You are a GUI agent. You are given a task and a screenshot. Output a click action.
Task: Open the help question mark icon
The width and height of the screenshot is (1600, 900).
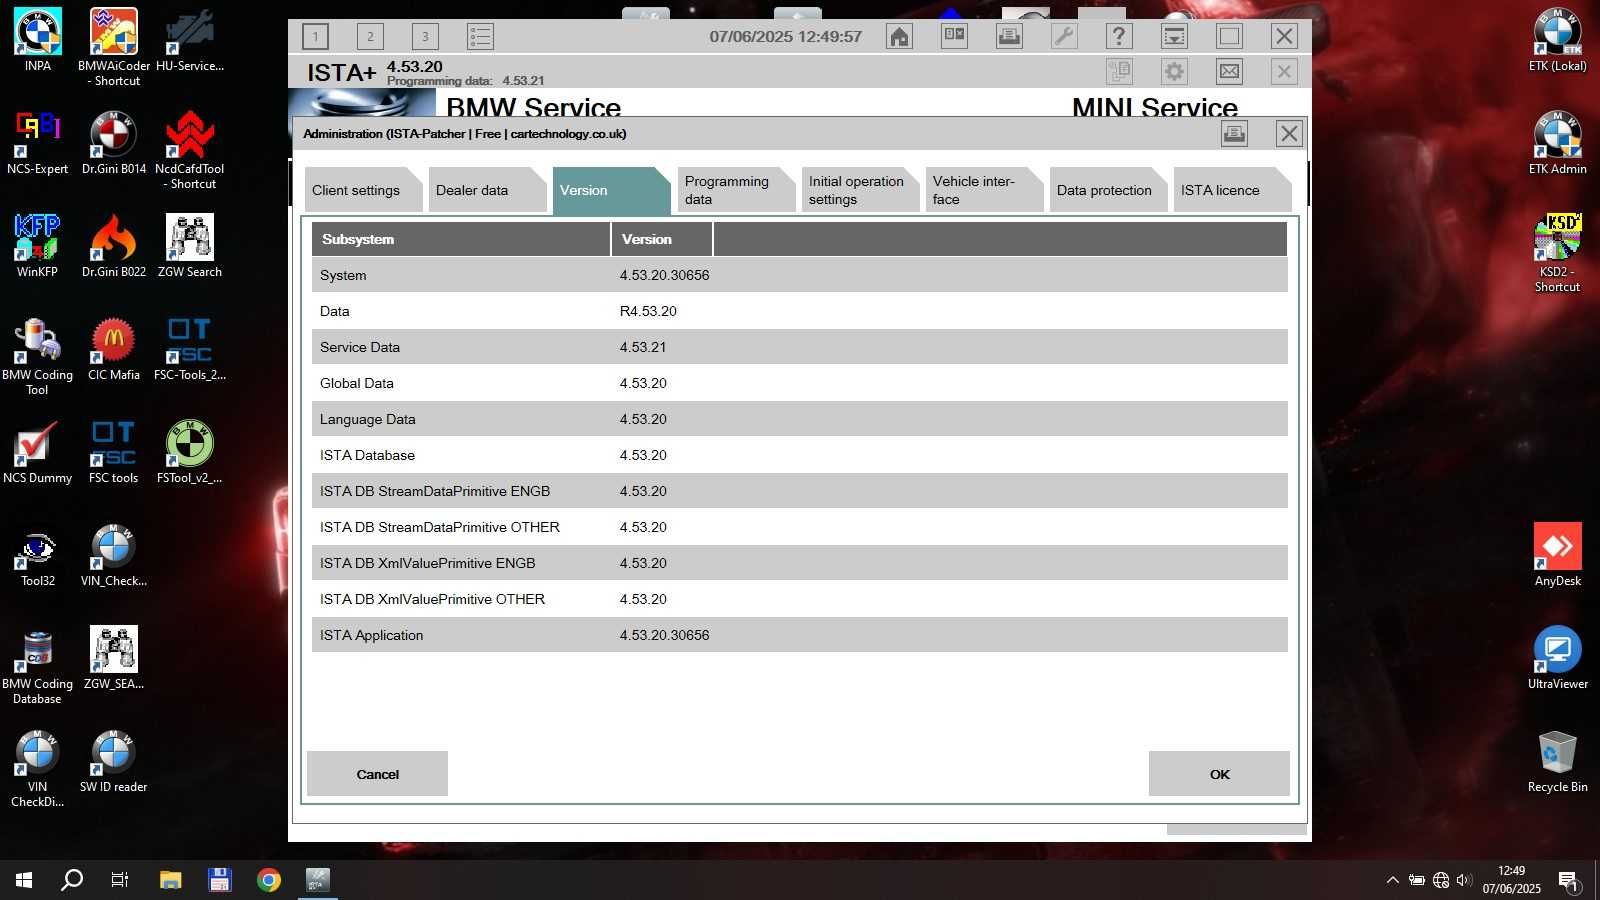1119,37
